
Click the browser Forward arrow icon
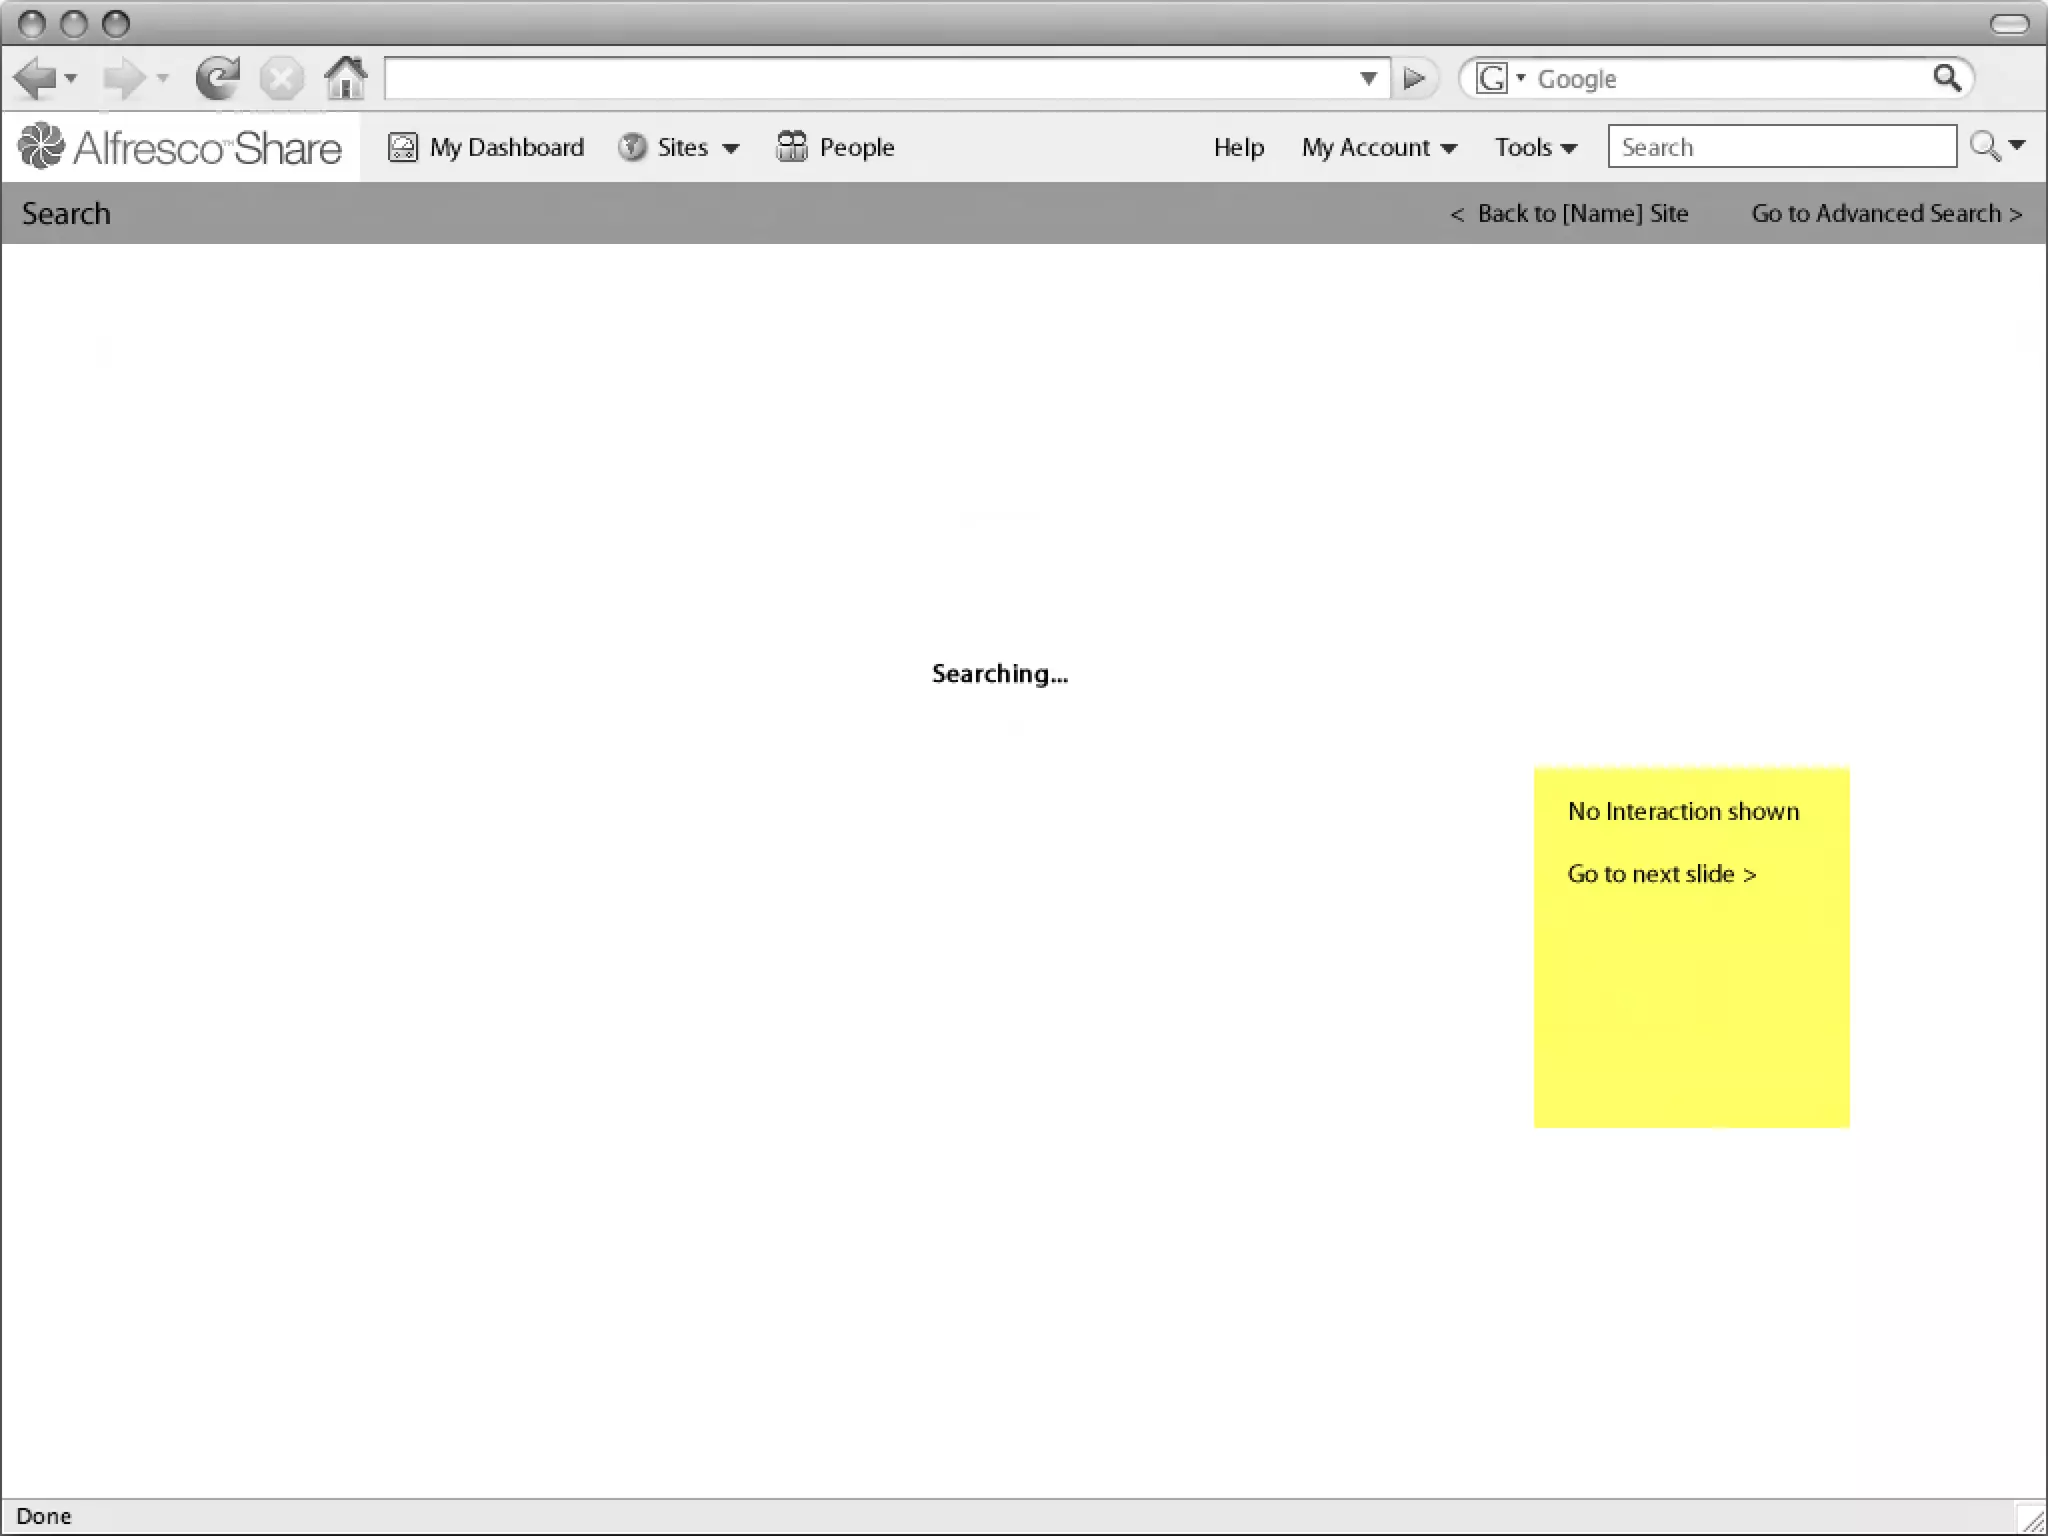[x=124, y=78]
